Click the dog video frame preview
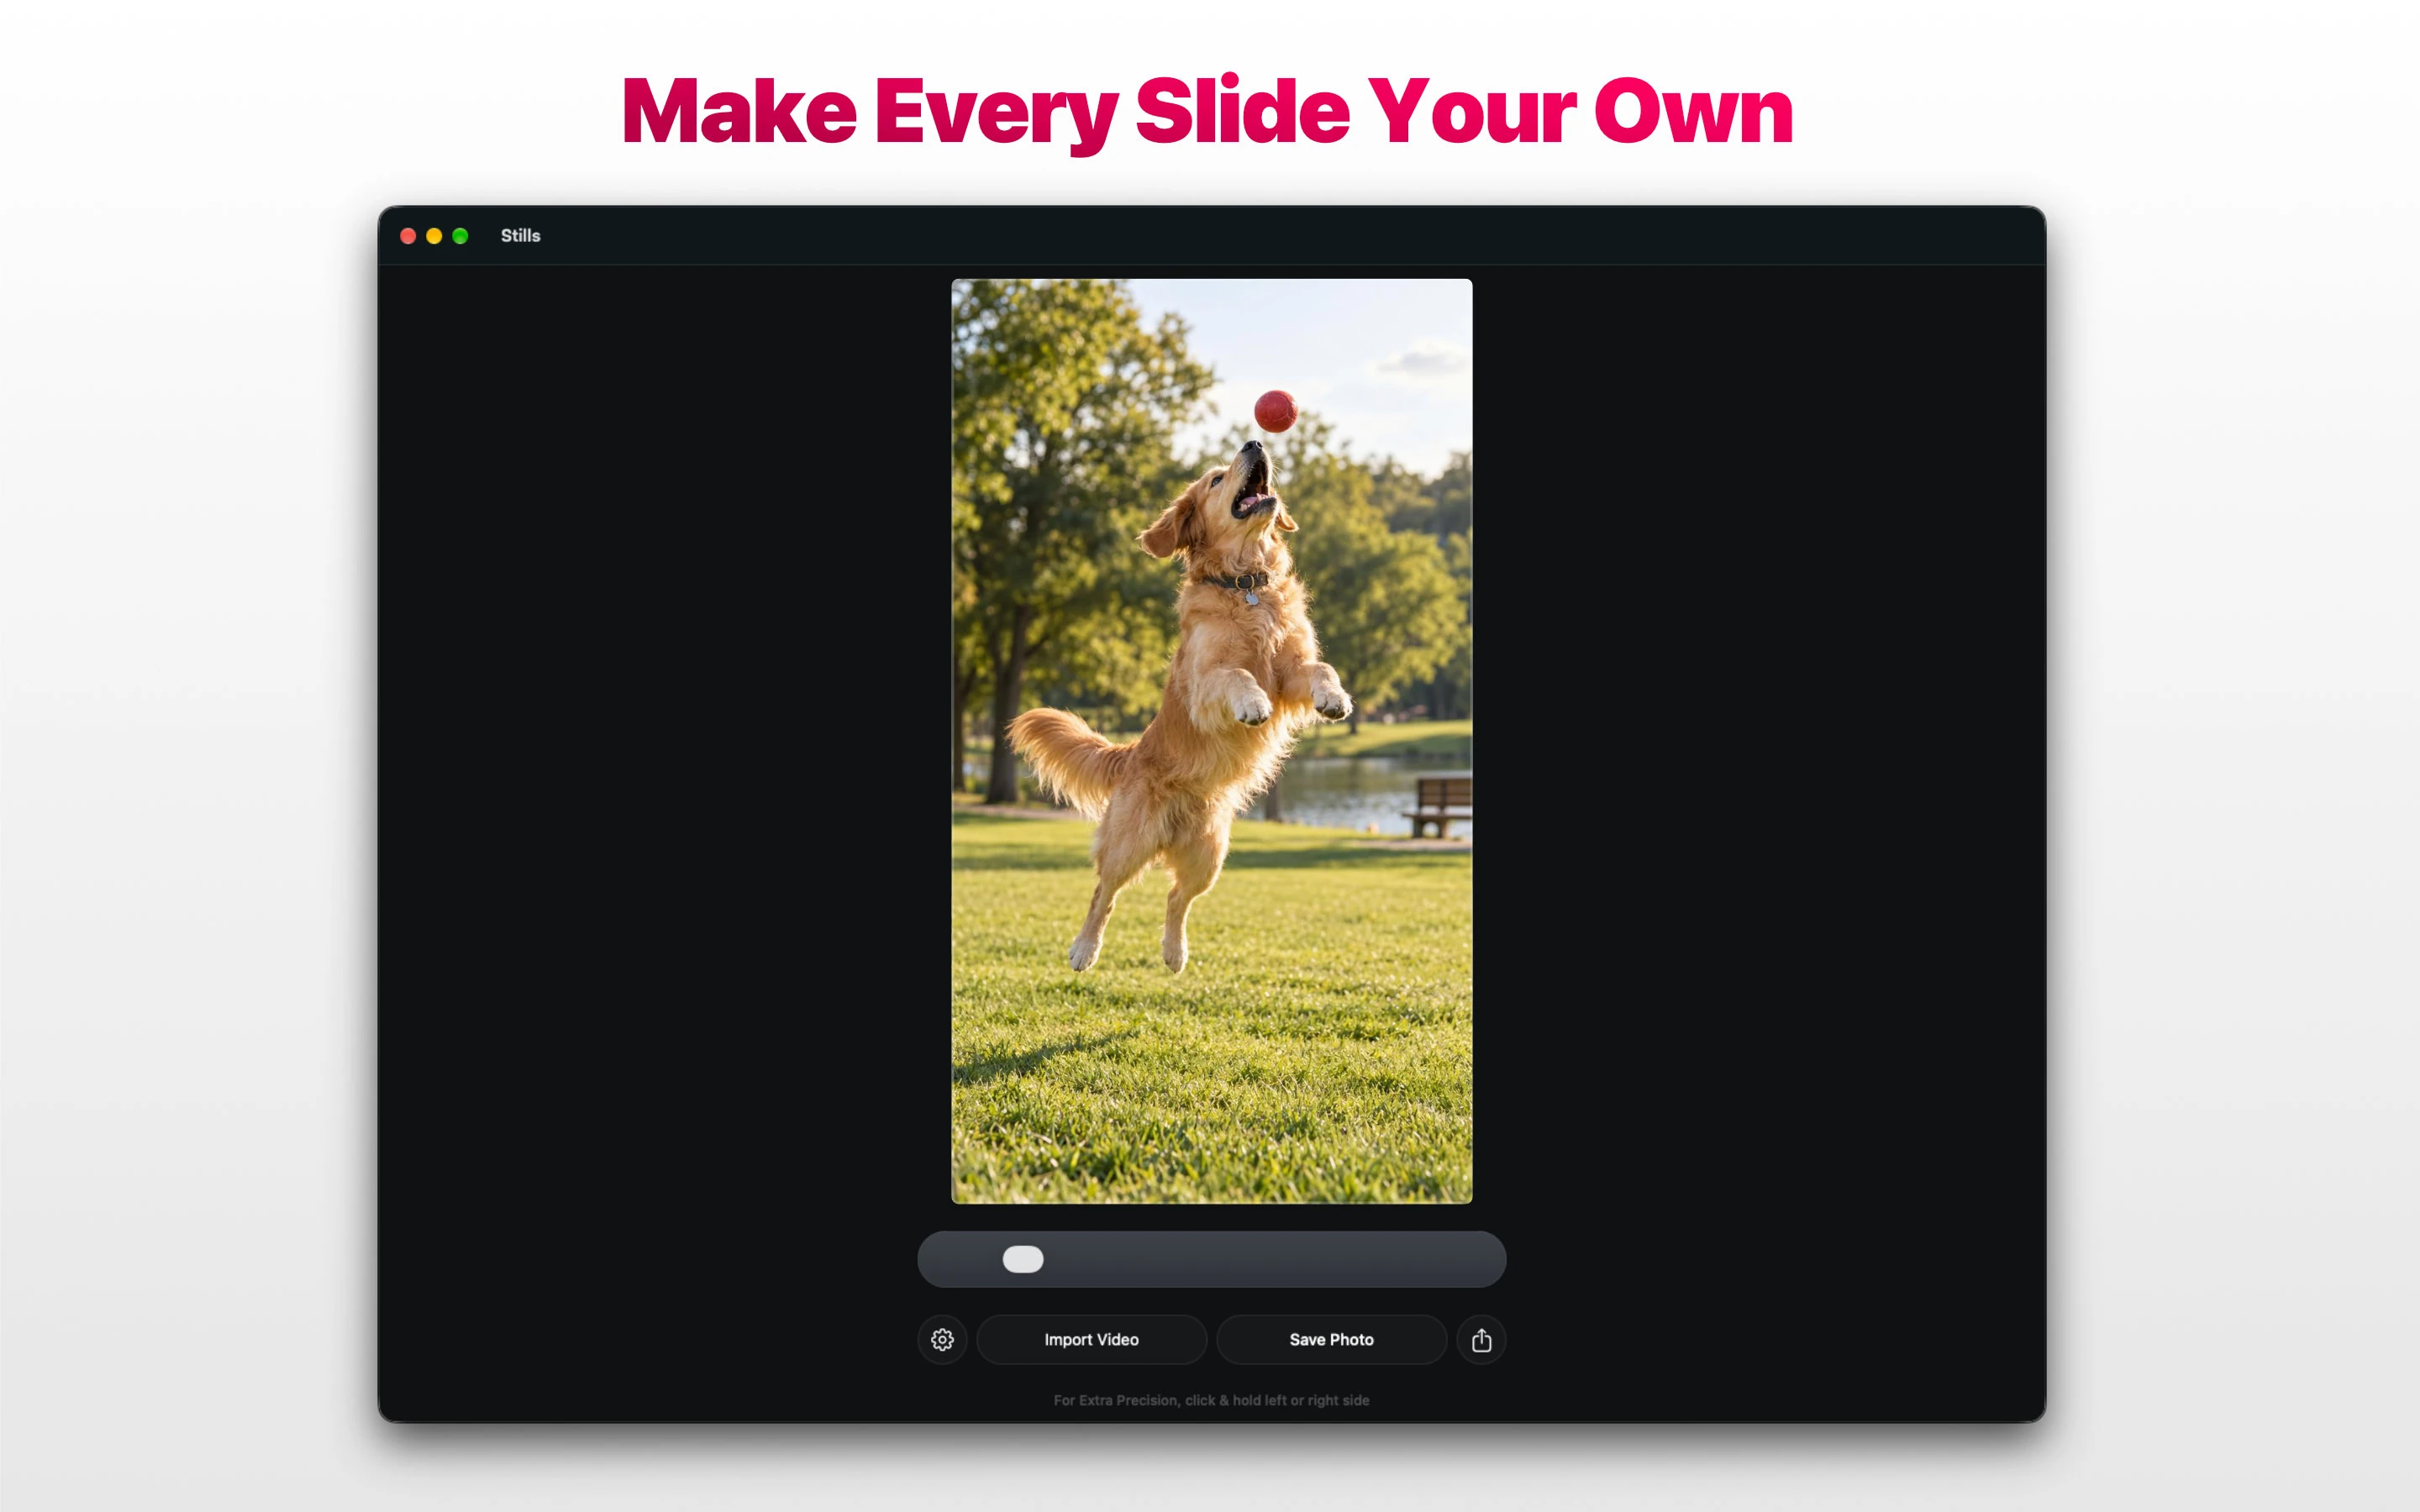The width and height of the screenshot is (2420, 1512). click(1211, 741)
